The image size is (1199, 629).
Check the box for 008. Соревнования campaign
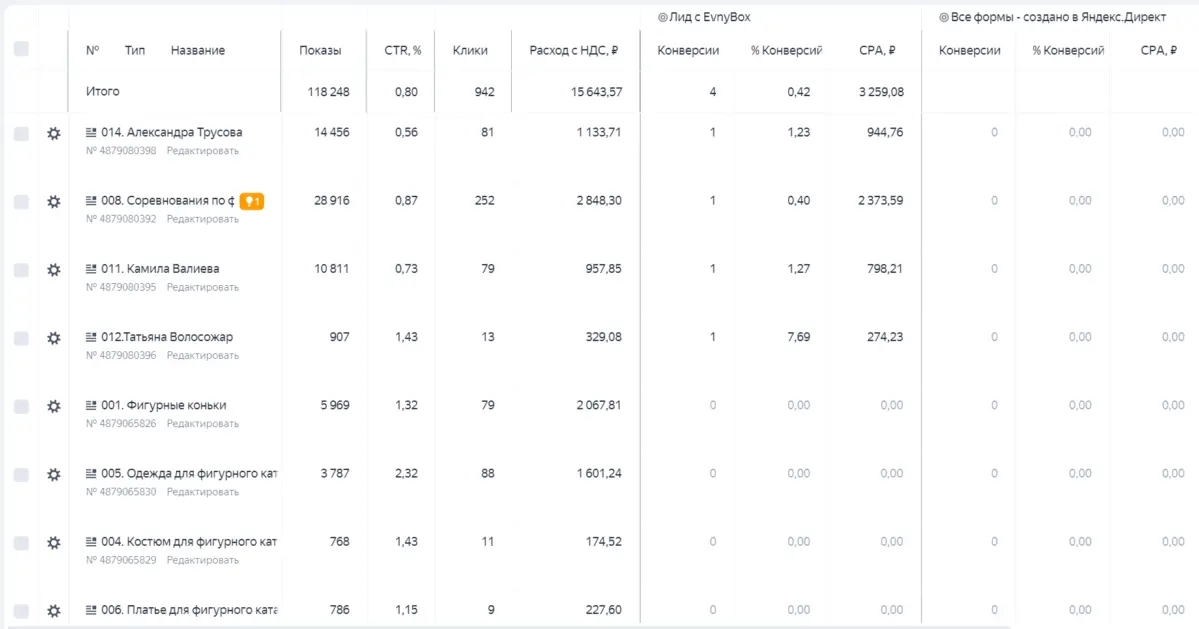(x=21, y=202)
